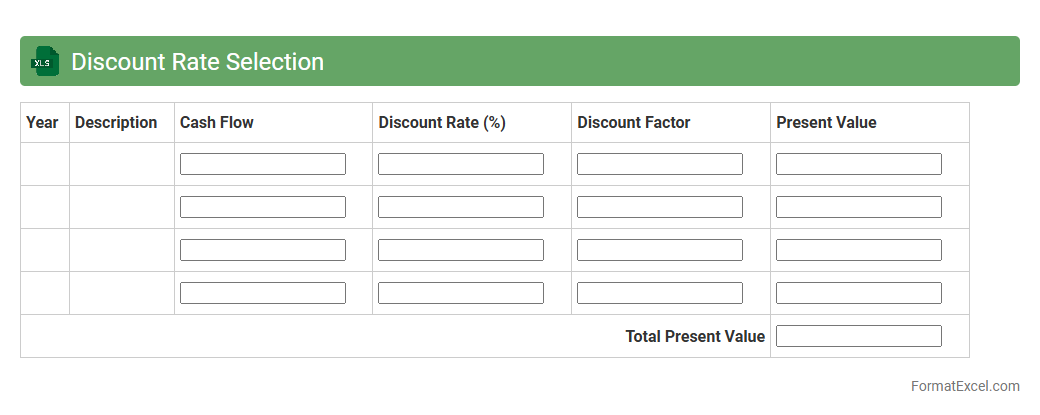1040x415 pixels.
Task: Click the Total Present Value field
Action: 859,336
